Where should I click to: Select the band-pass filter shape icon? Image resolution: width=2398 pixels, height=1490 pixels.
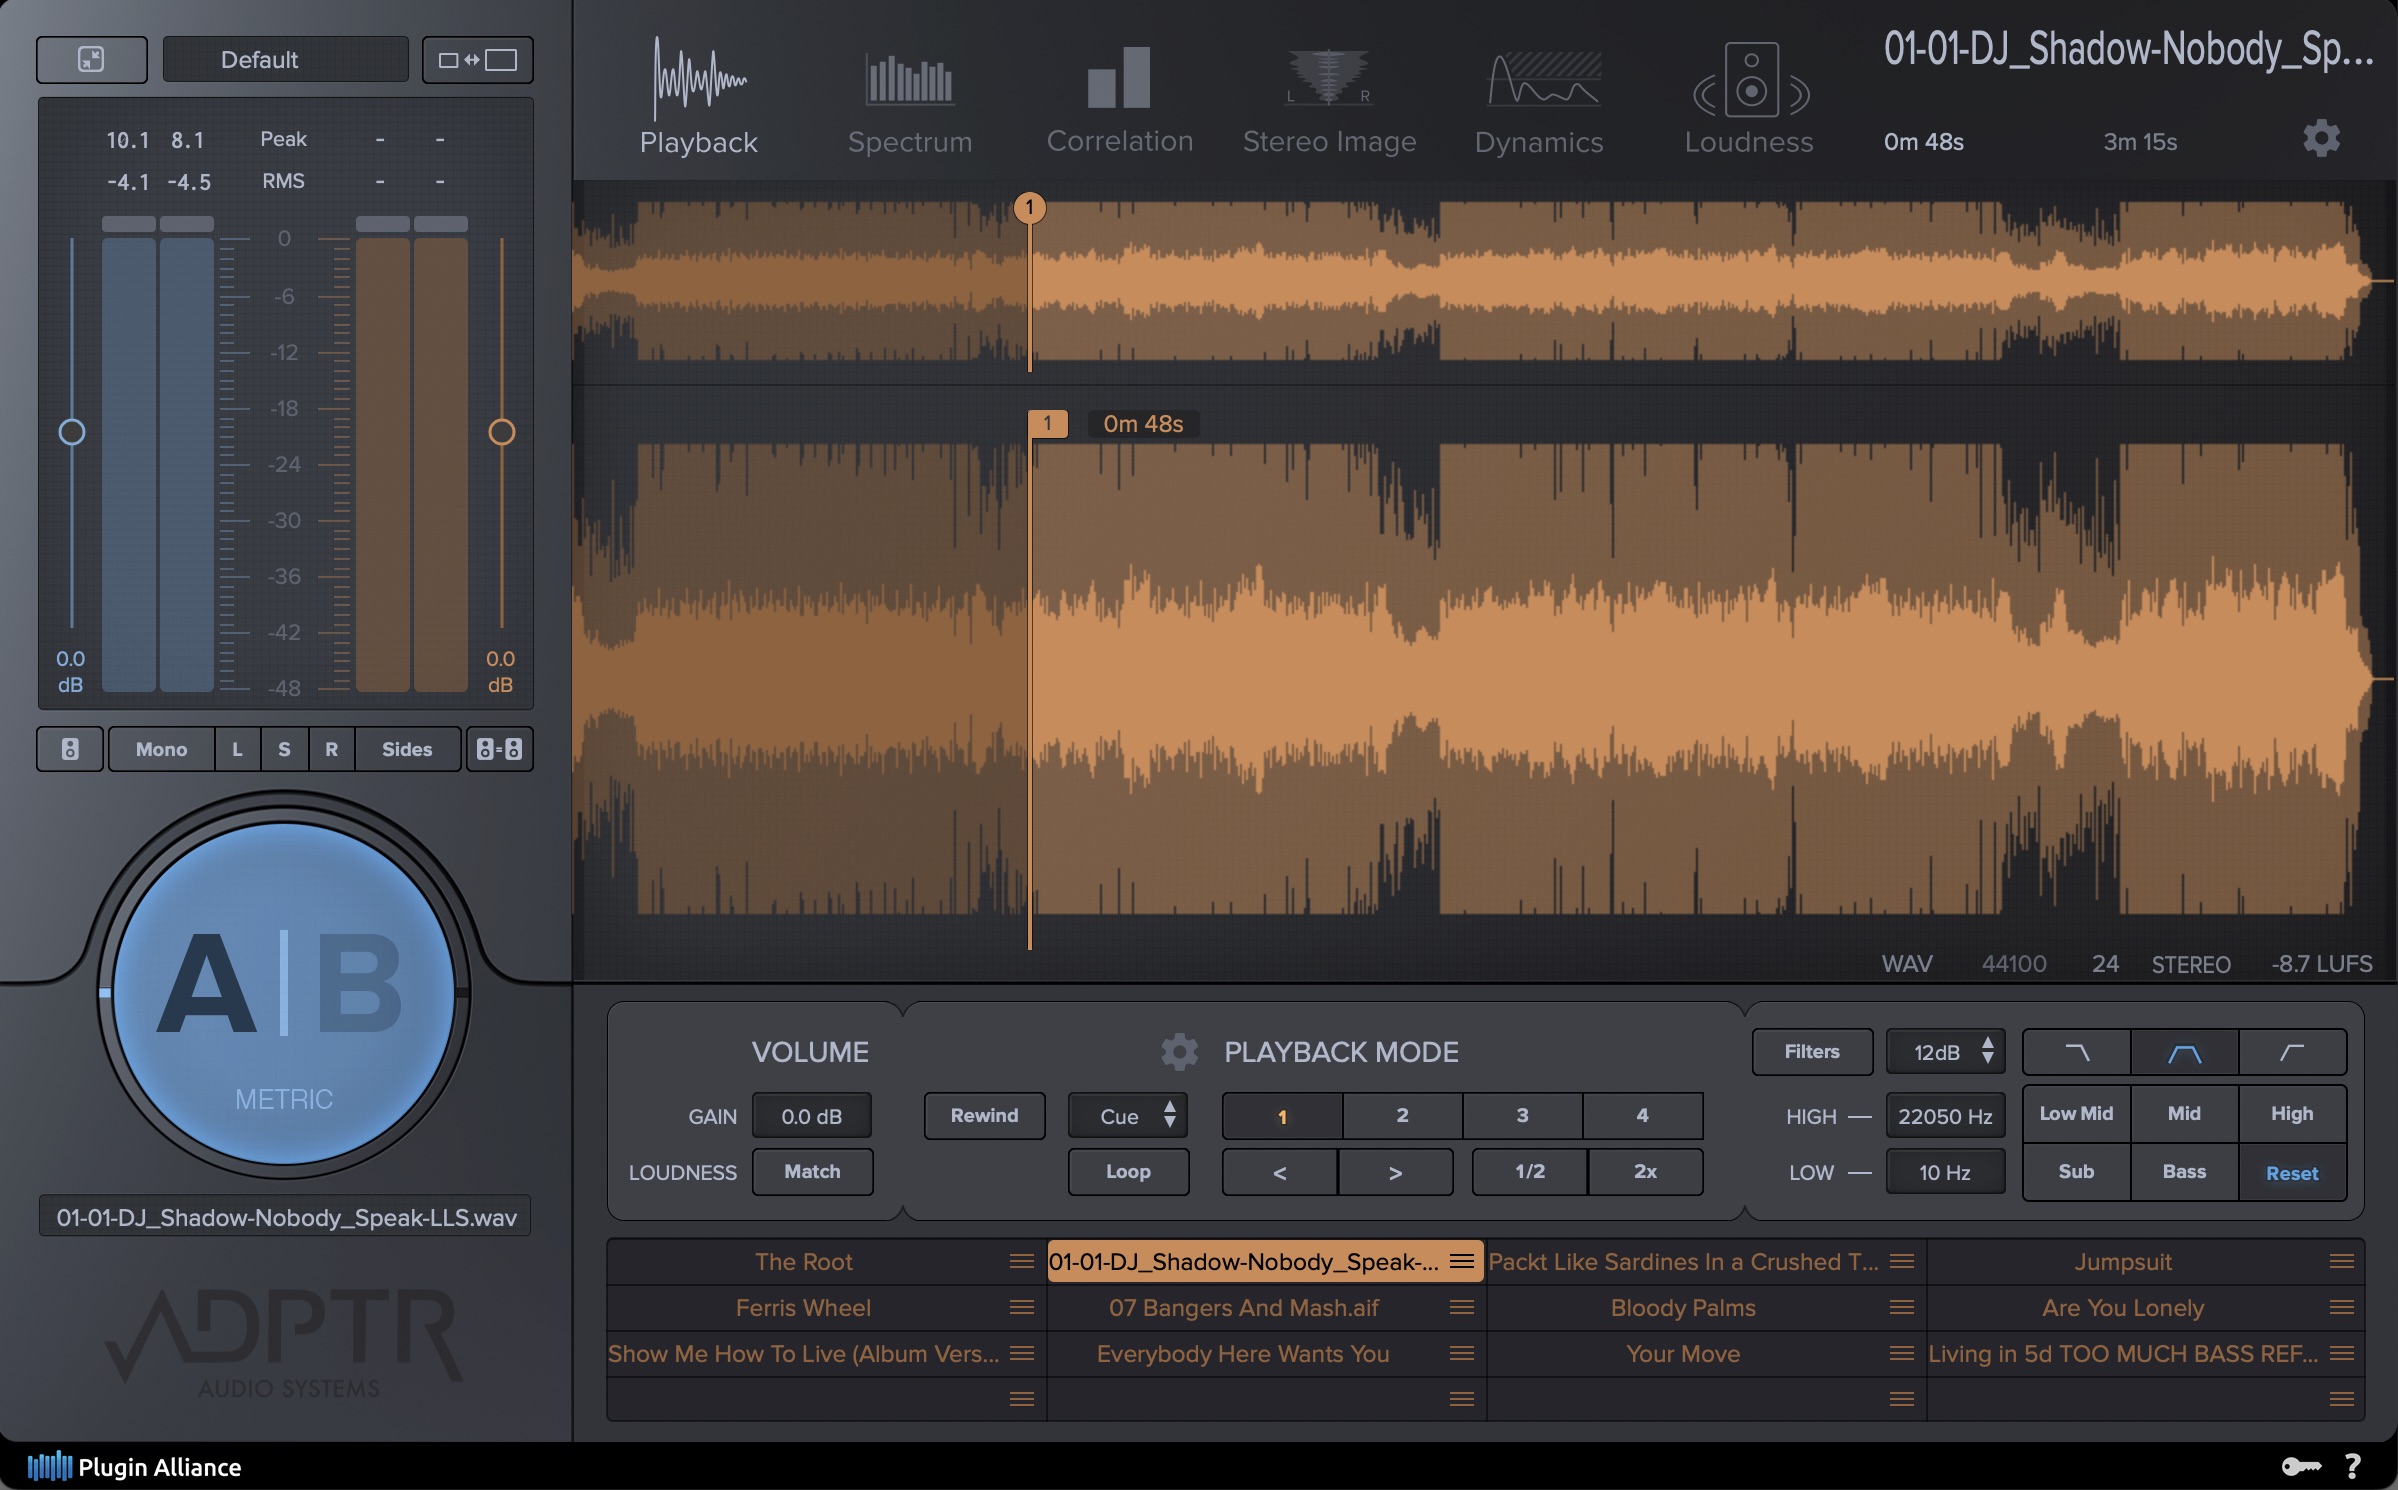[x=2184, y=1052]
